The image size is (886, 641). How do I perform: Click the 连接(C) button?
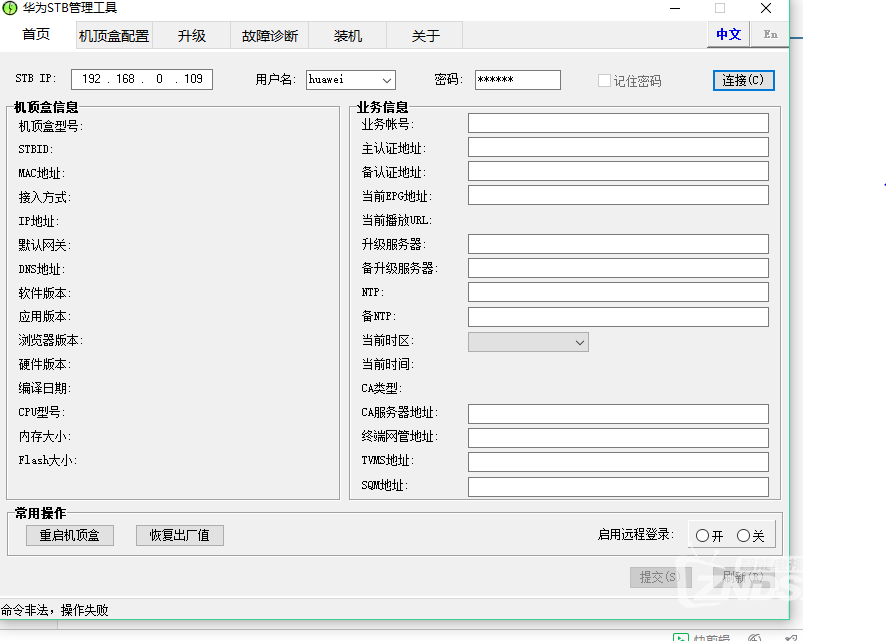(743, 80)
